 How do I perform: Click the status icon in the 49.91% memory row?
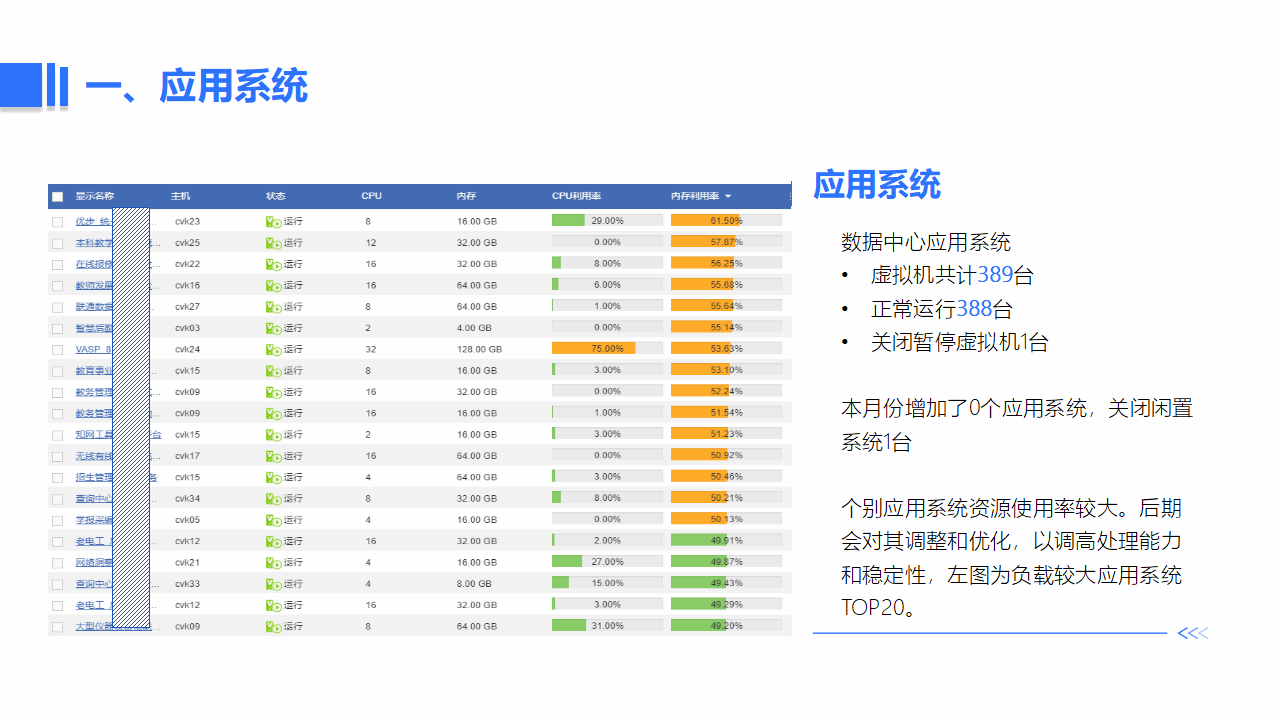click(x=273, y=541)
